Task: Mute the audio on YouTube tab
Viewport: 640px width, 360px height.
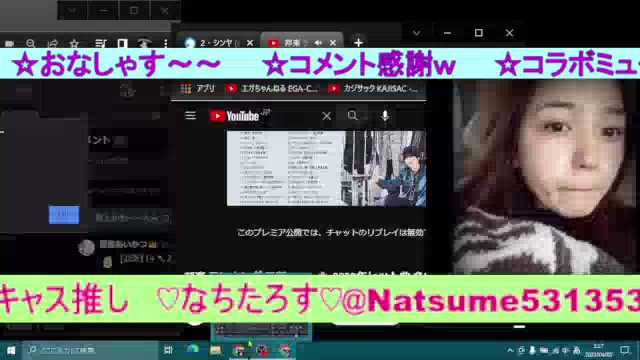Action: point(318,42)
